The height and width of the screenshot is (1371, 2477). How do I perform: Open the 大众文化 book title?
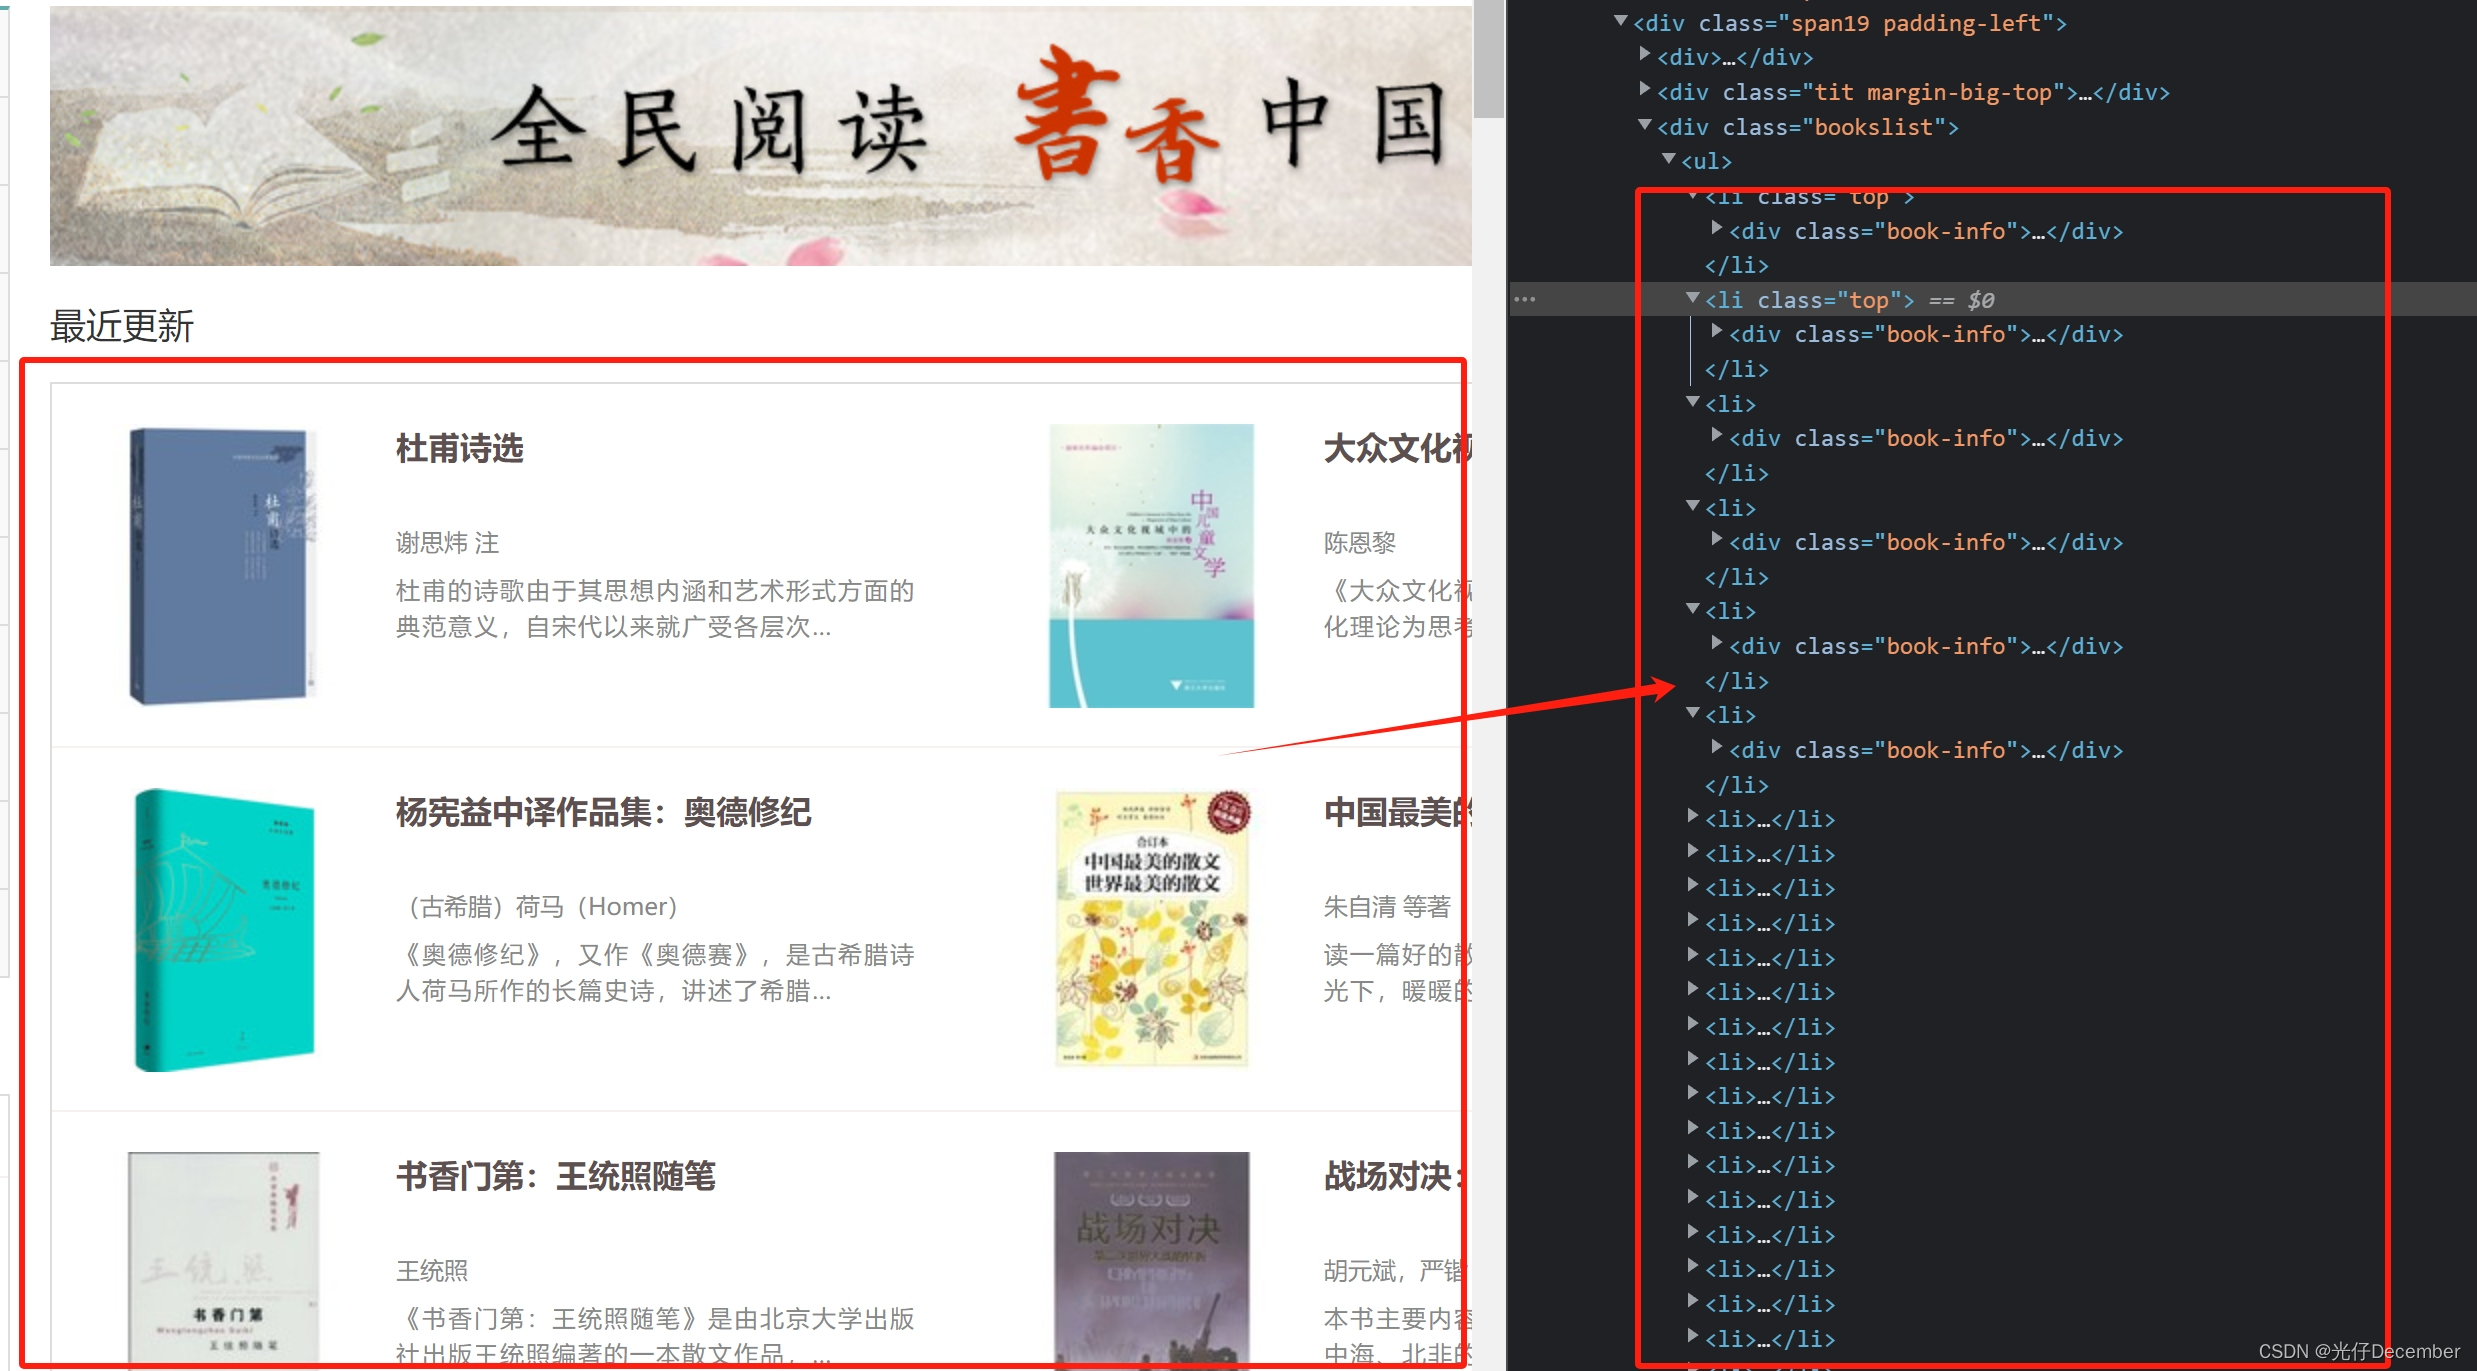coord(1396,449)
